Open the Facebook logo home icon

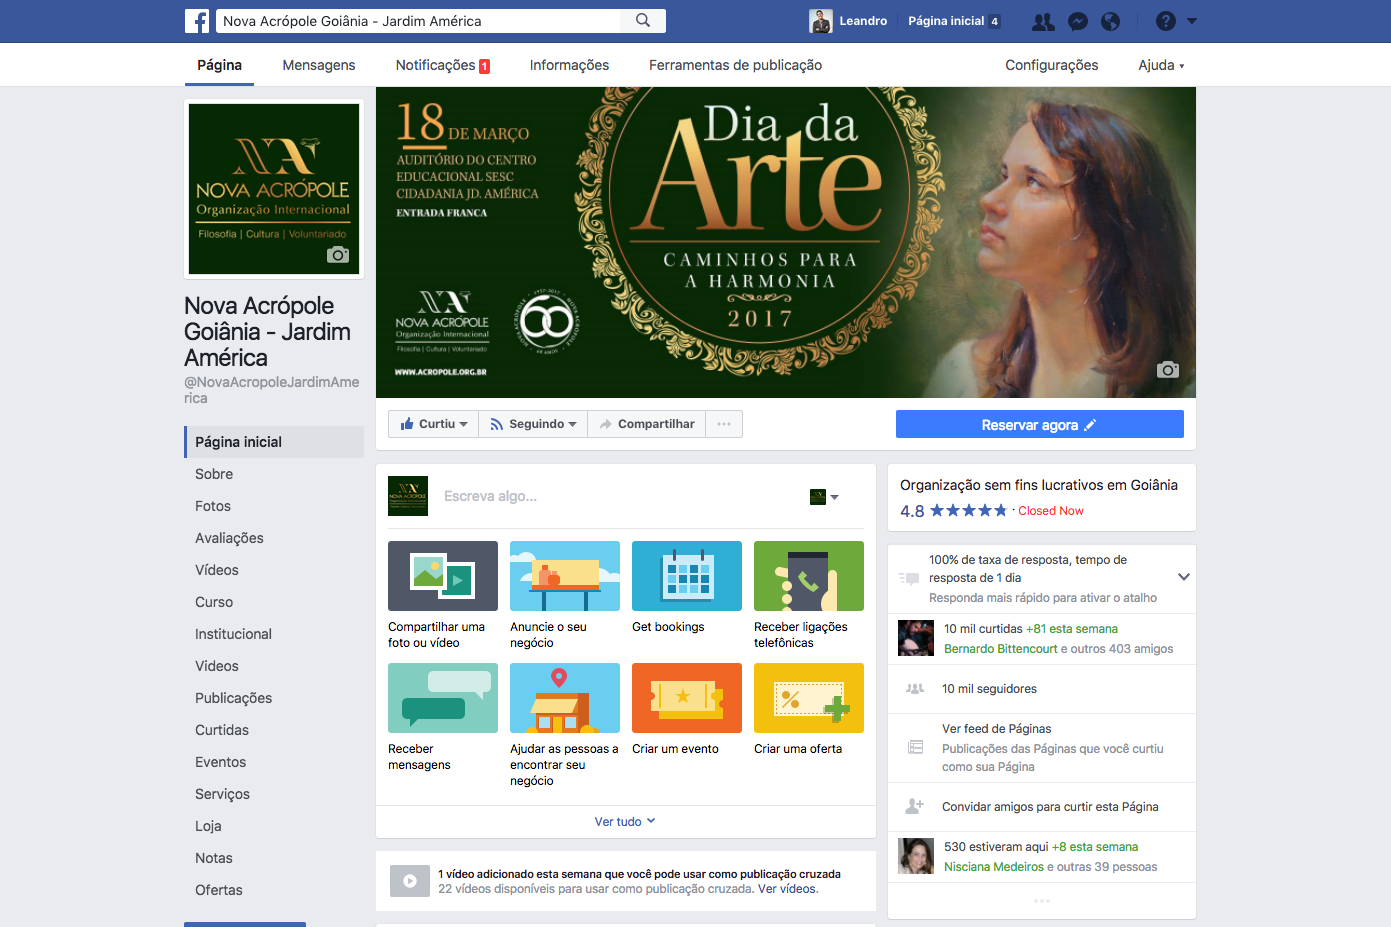pyautogui.click(x=197, y=21)
